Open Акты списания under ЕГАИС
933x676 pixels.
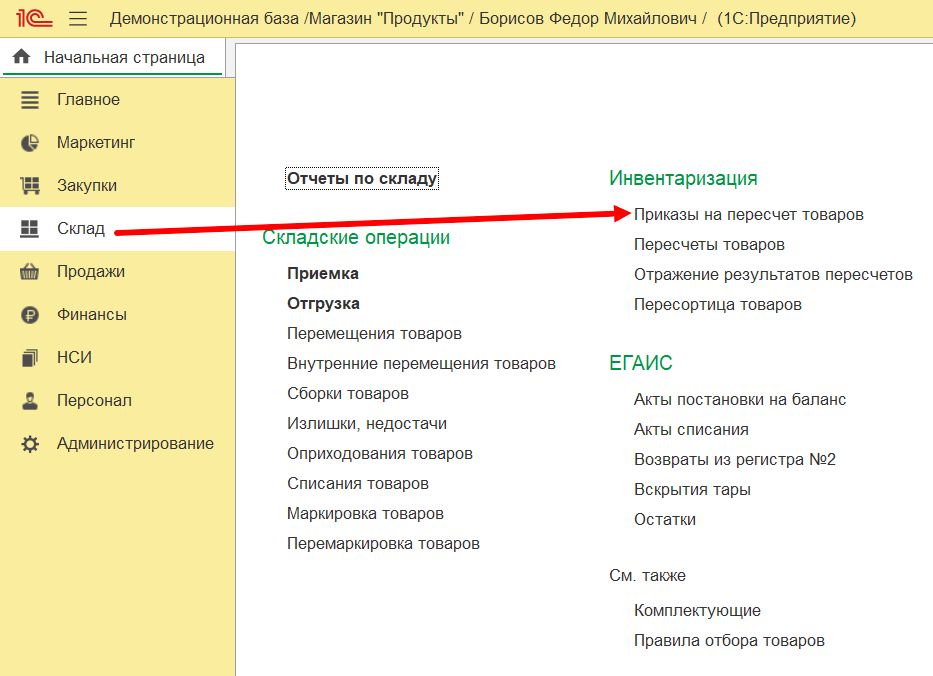pyautogui.click(x=691, y=430)
